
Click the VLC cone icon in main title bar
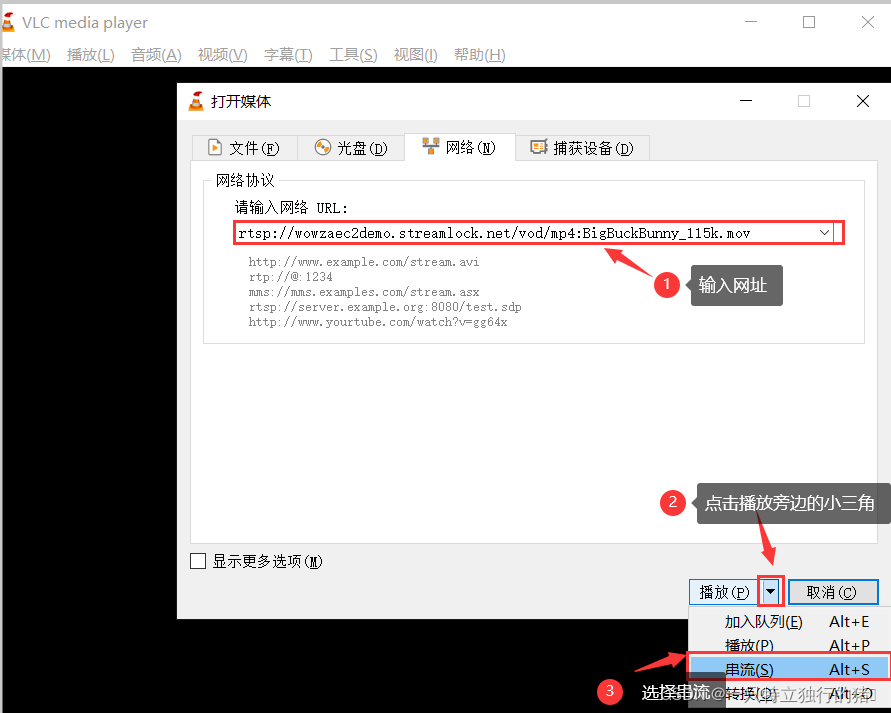[7, 22]
